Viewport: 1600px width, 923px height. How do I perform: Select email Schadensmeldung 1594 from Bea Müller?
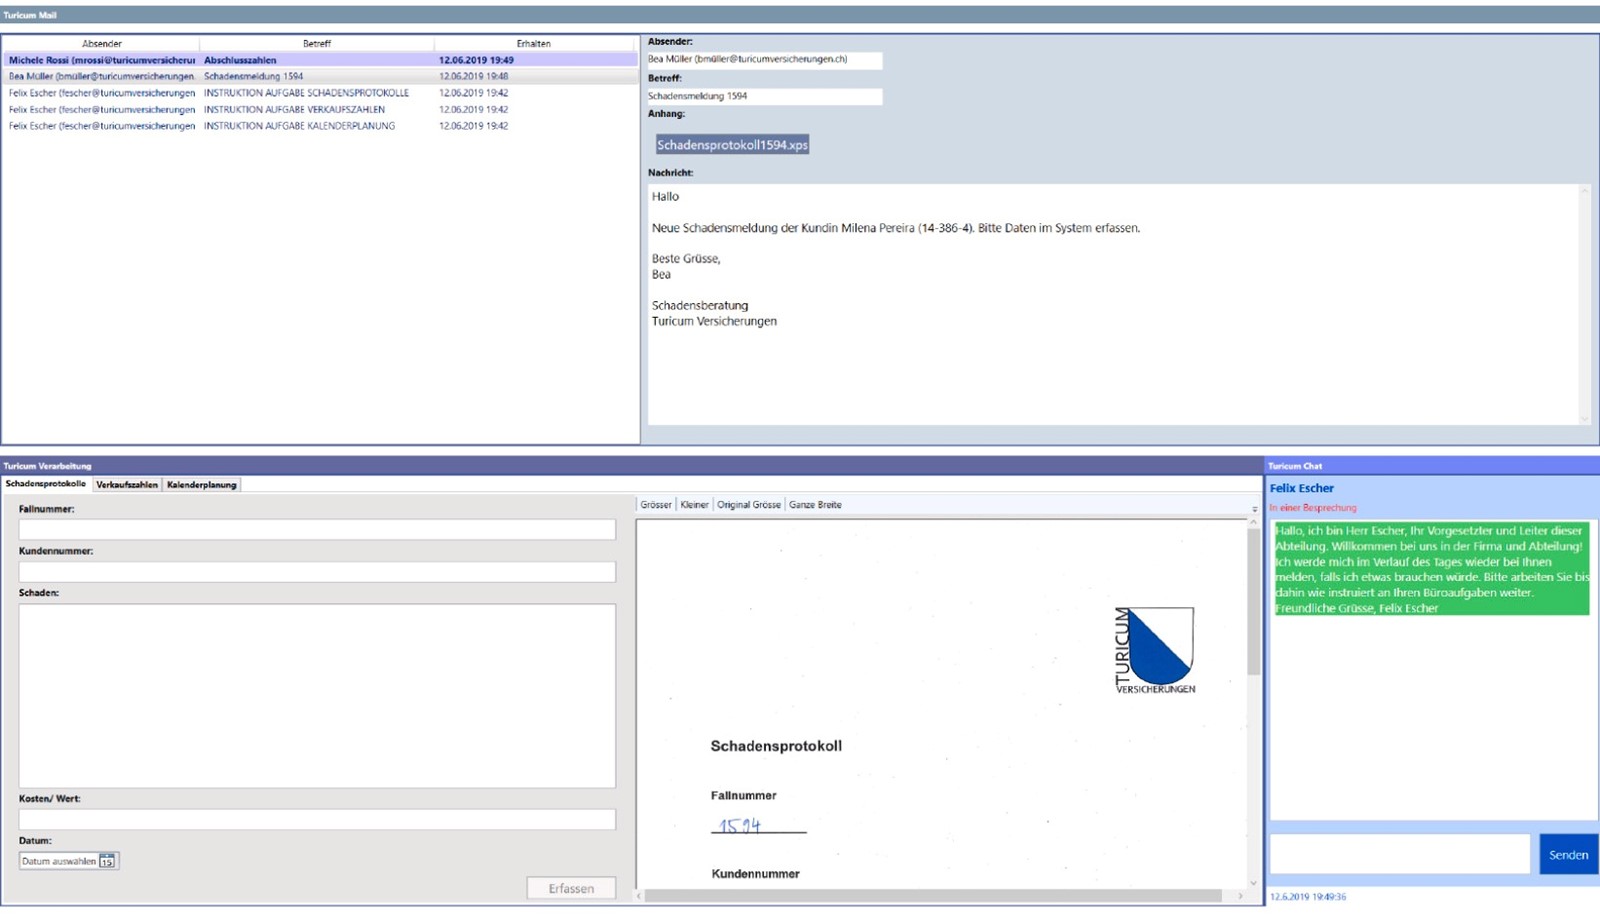[320, 76]
